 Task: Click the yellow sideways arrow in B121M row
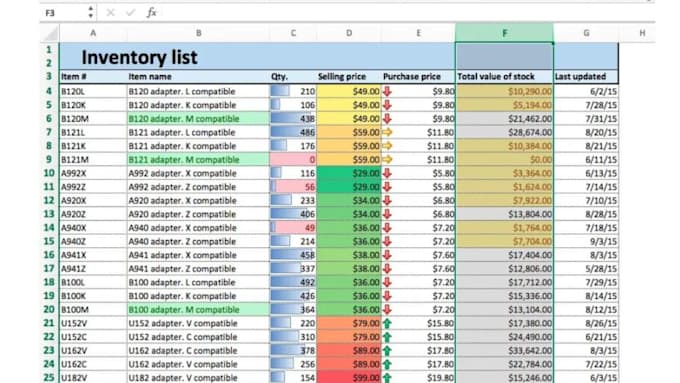coord(387,159)
